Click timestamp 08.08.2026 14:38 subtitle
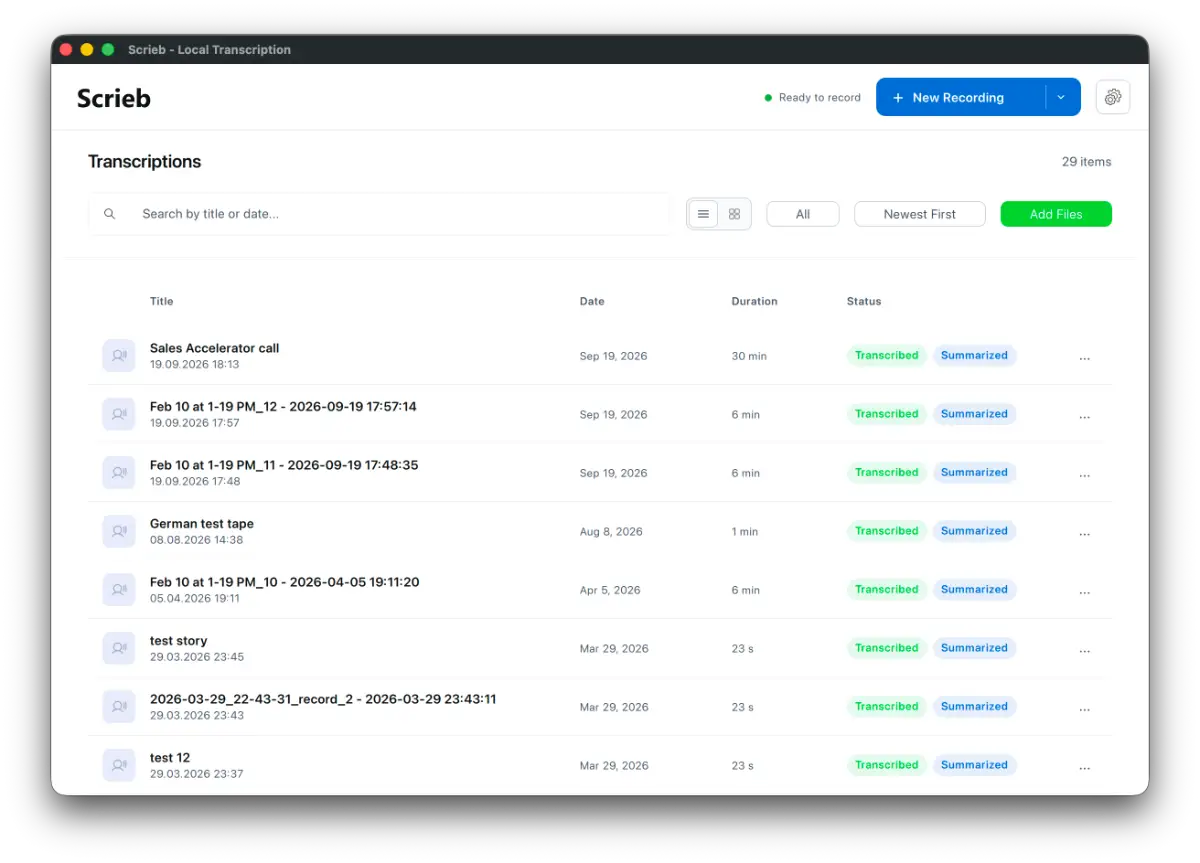Image resolution: width=1200 pixels, height=863 pixels. [x=197, y=540]
